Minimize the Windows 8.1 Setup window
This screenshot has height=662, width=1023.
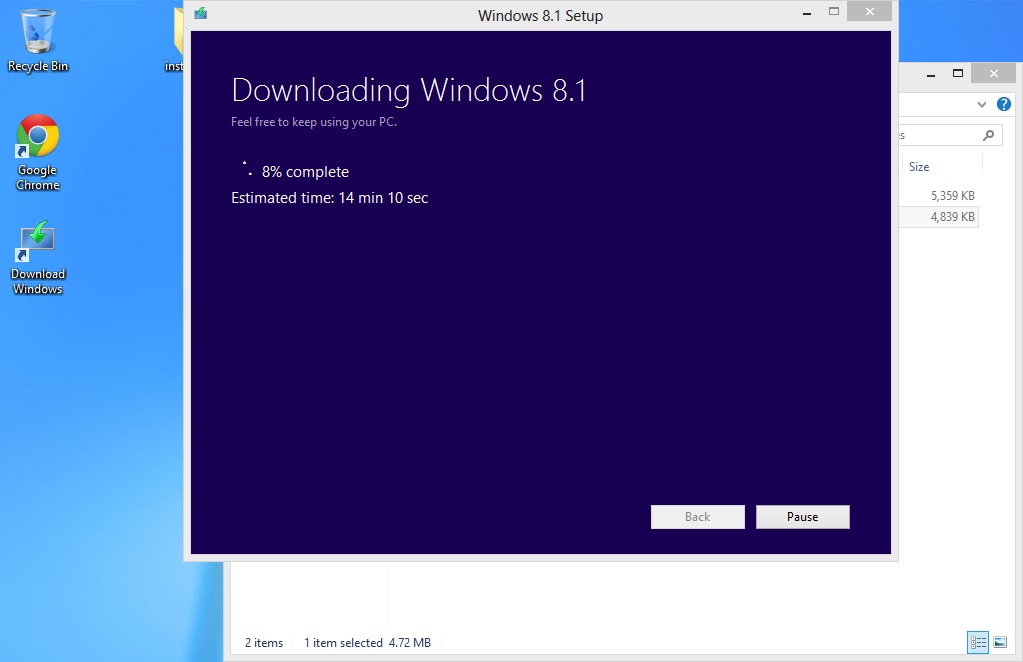pyautogui.click(x=807, y=13)
